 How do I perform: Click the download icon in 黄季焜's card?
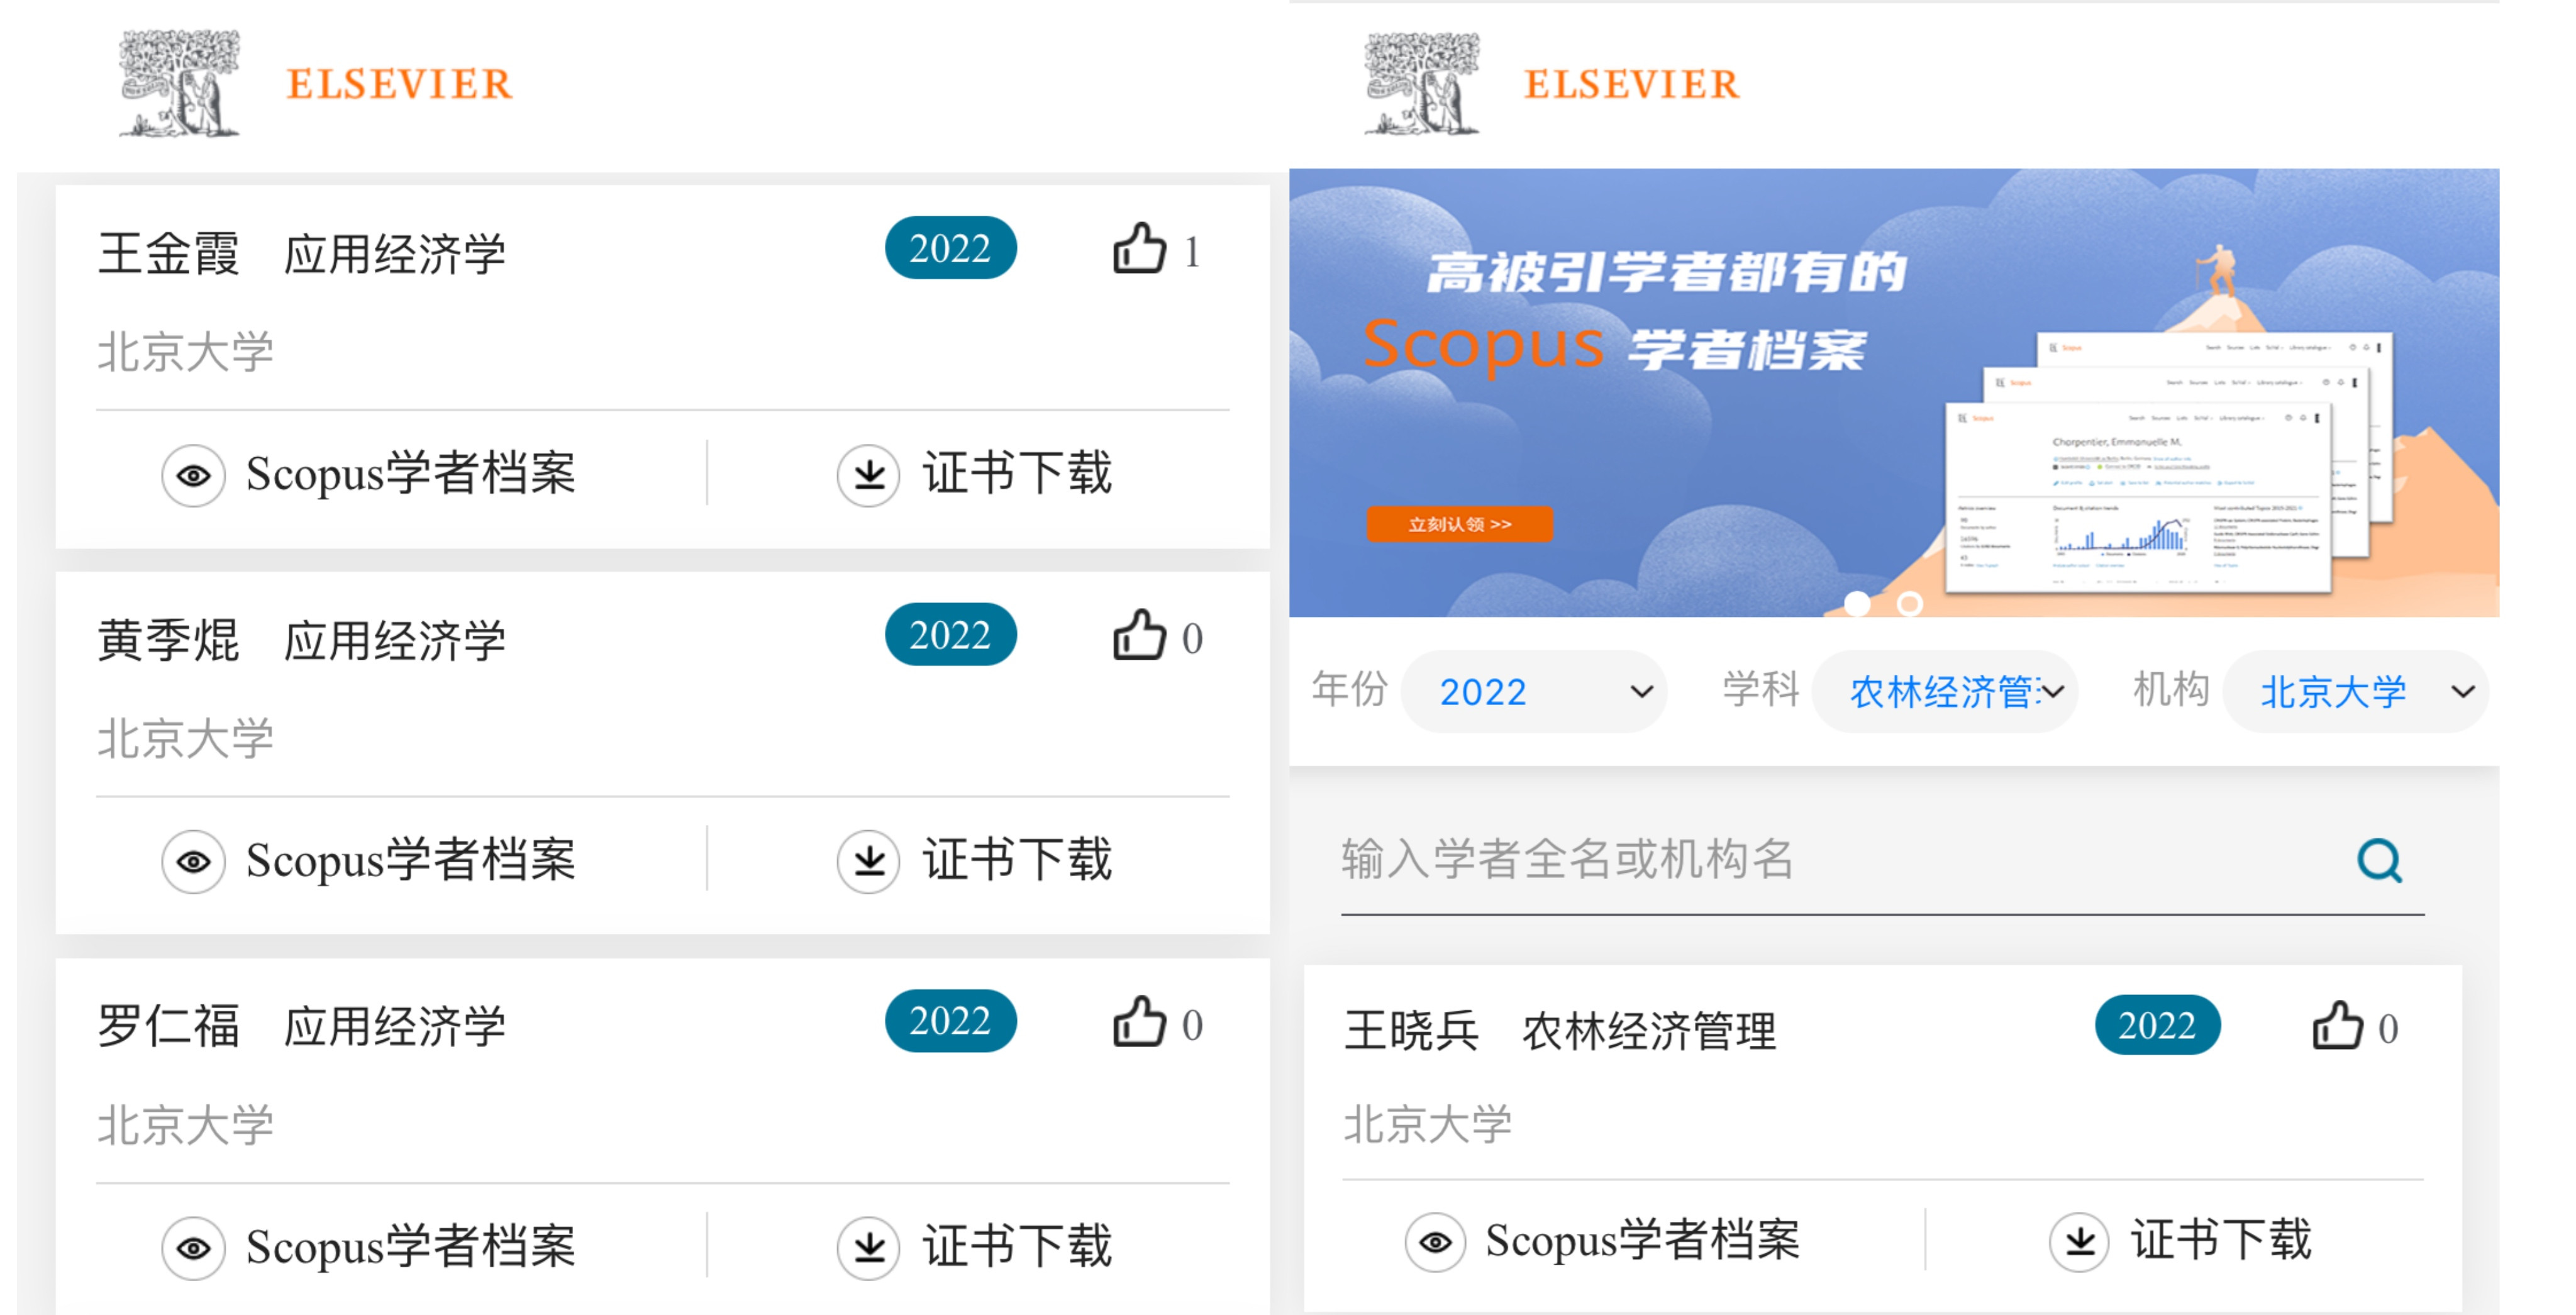pos(868,861)
